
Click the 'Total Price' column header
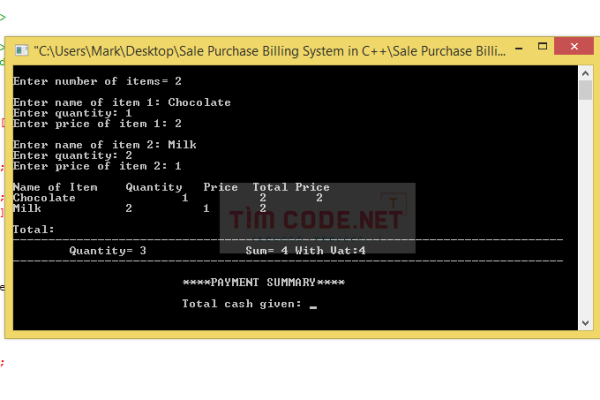point(291,187)
